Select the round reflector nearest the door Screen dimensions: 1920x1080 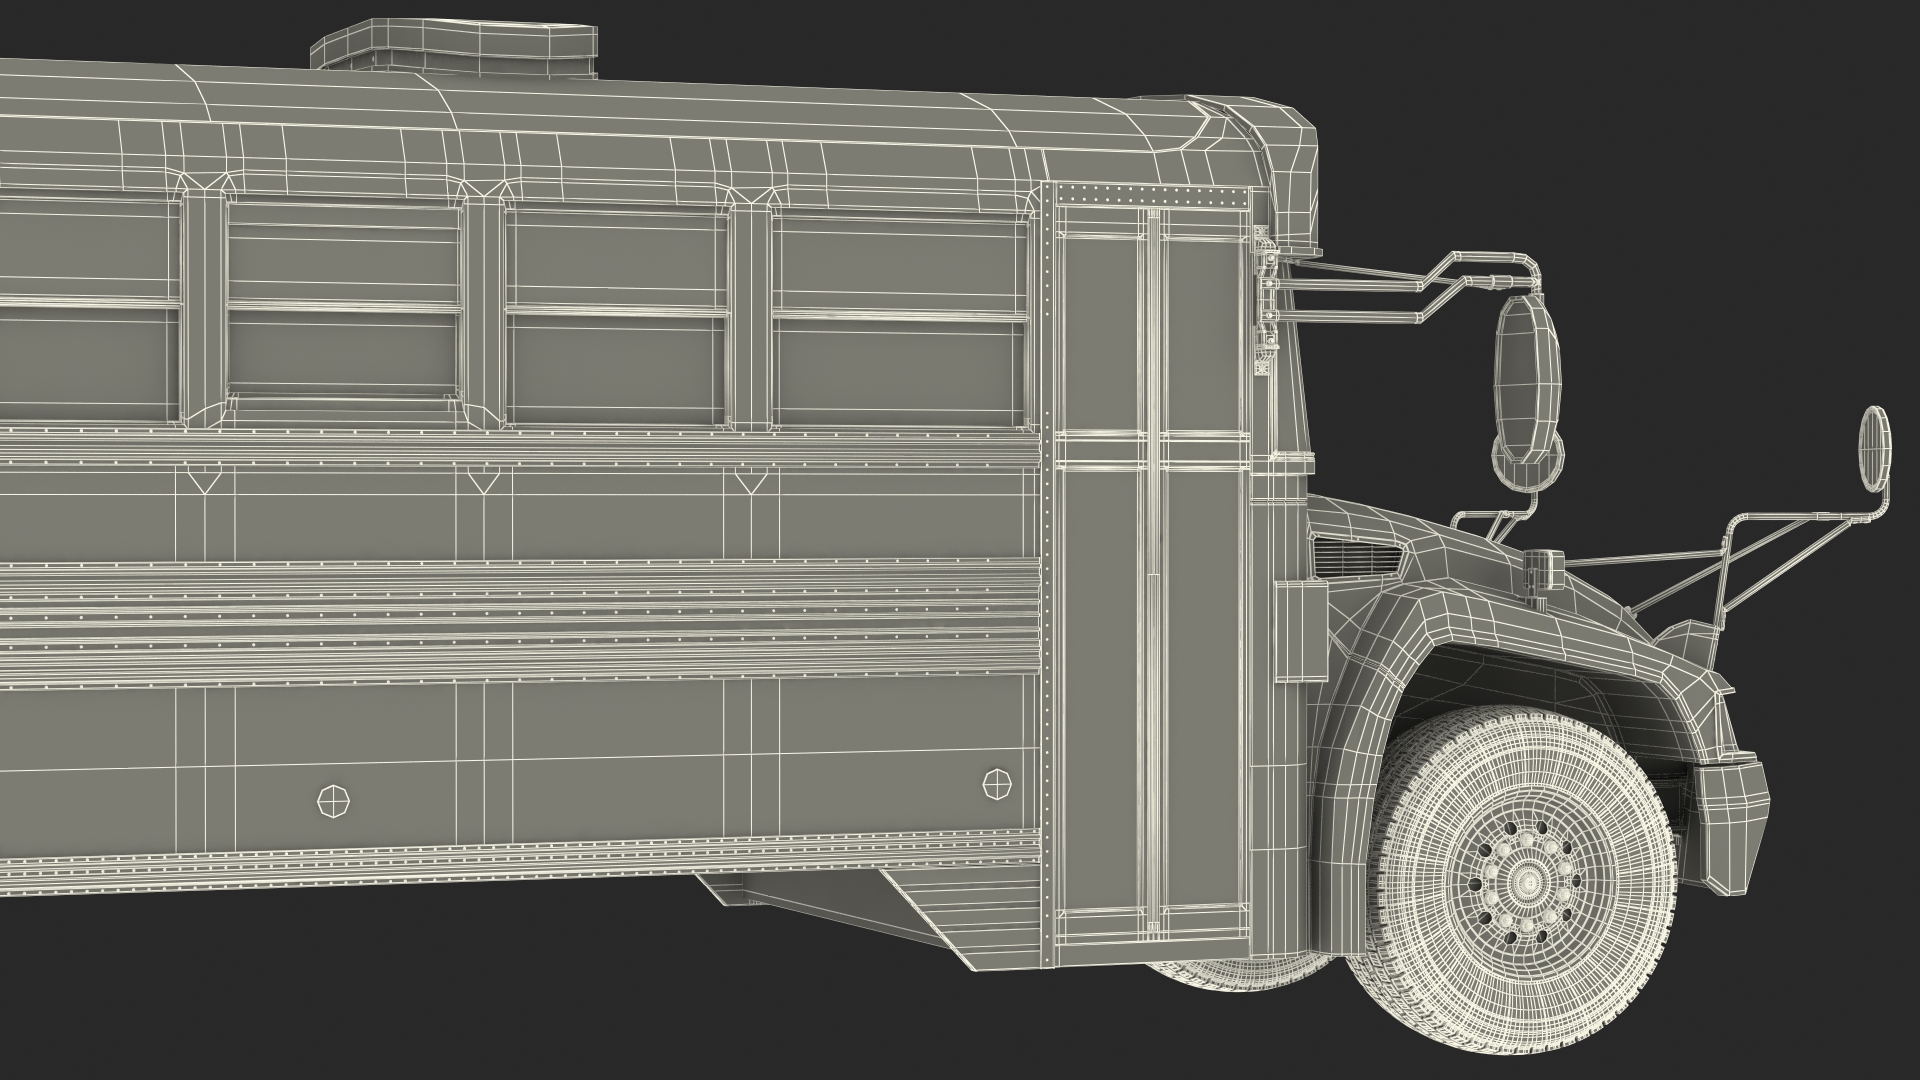click(997, 784)
